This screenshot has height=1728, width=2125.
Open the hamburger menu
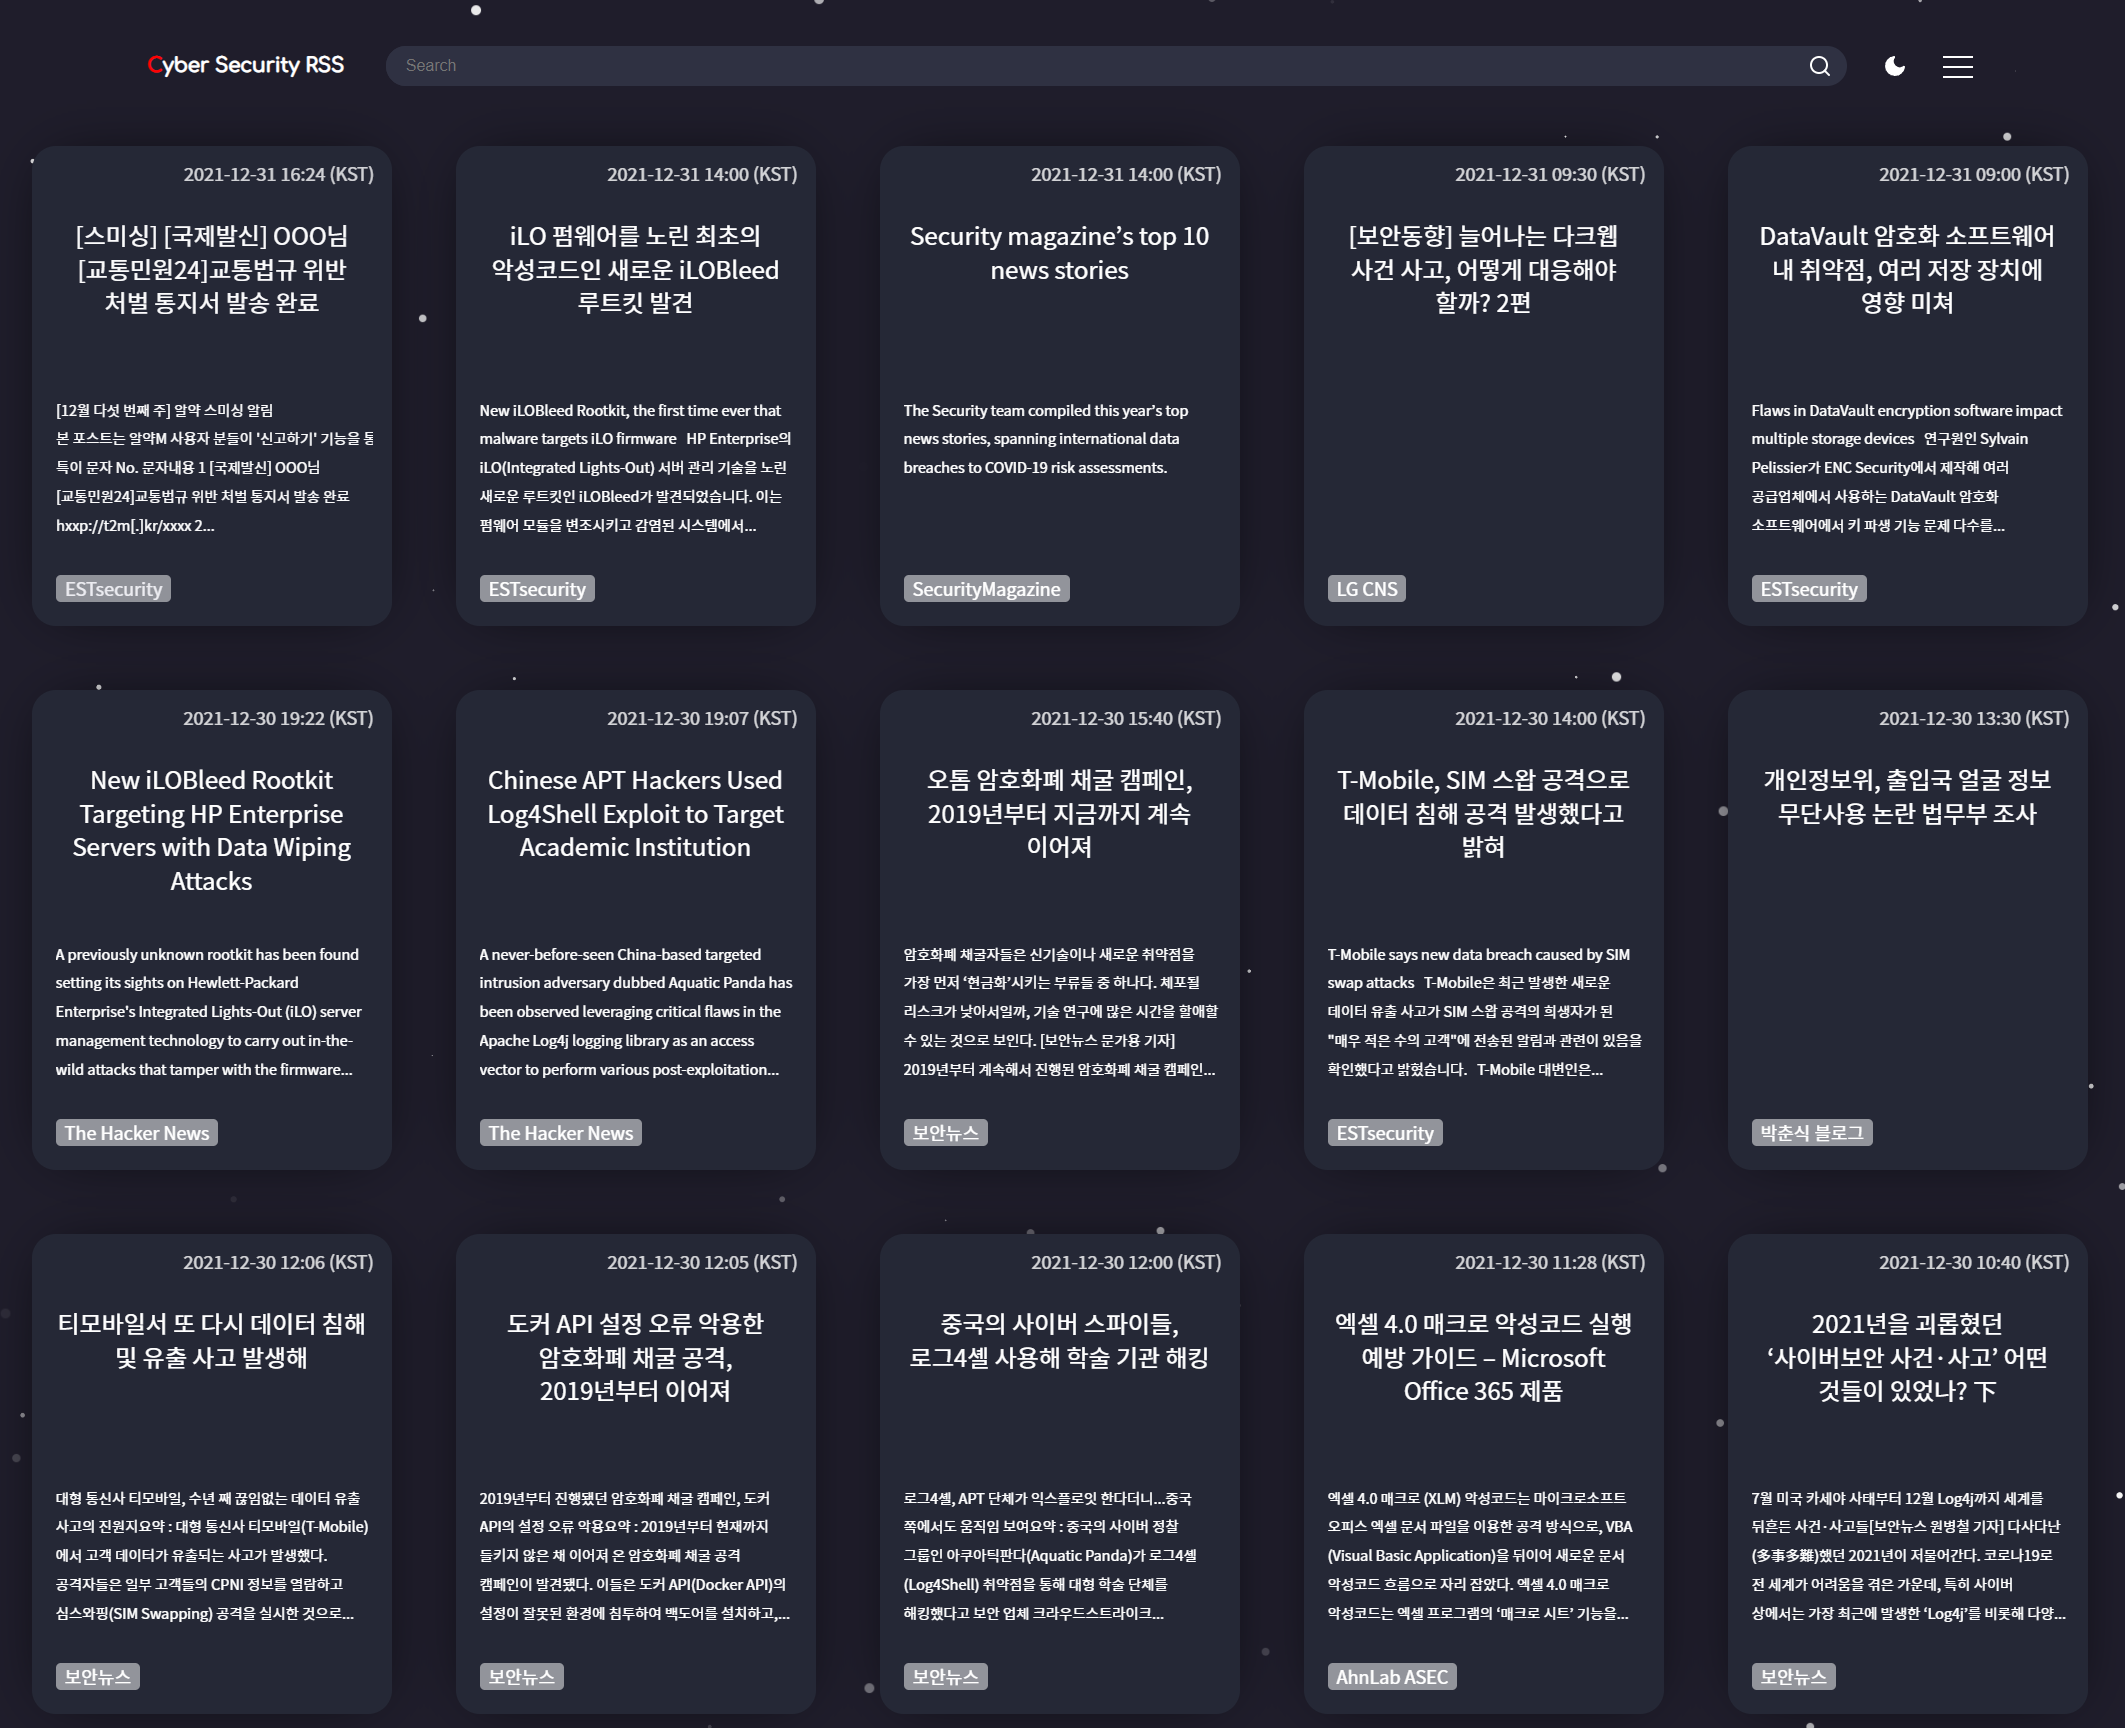pos(1957,66)
